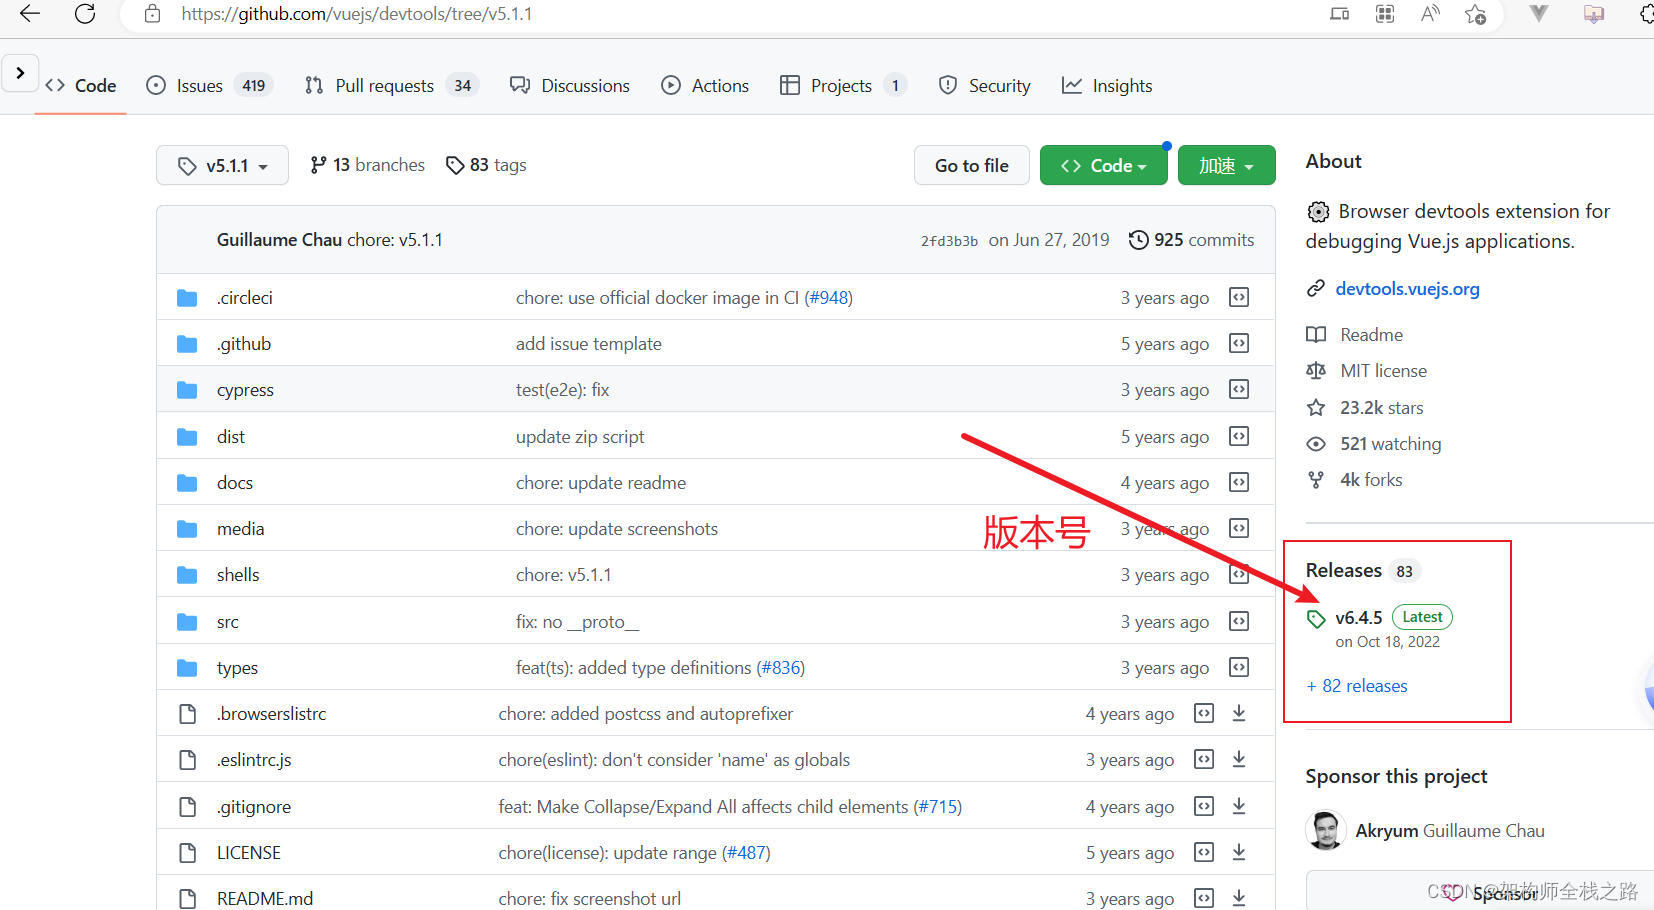Show the + 82 releases link
The width and height of the screenshot is (1654, 910).
[x=1357, y=686]
